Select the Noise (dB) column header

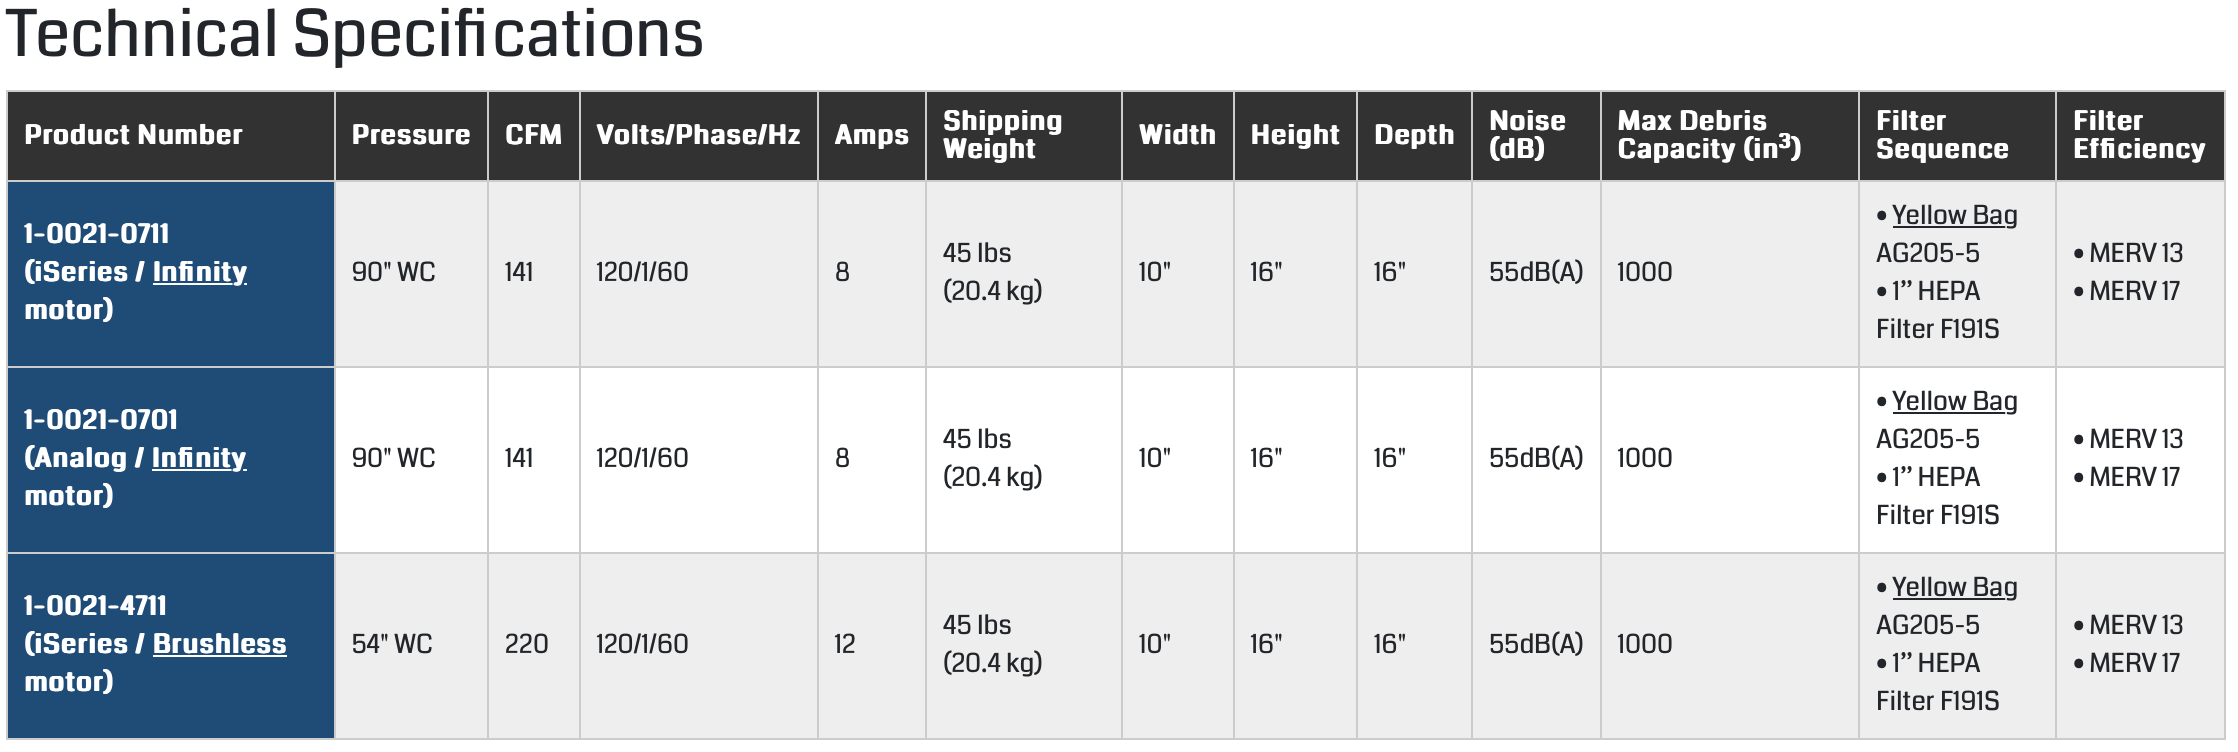(x=1527, y=135)
